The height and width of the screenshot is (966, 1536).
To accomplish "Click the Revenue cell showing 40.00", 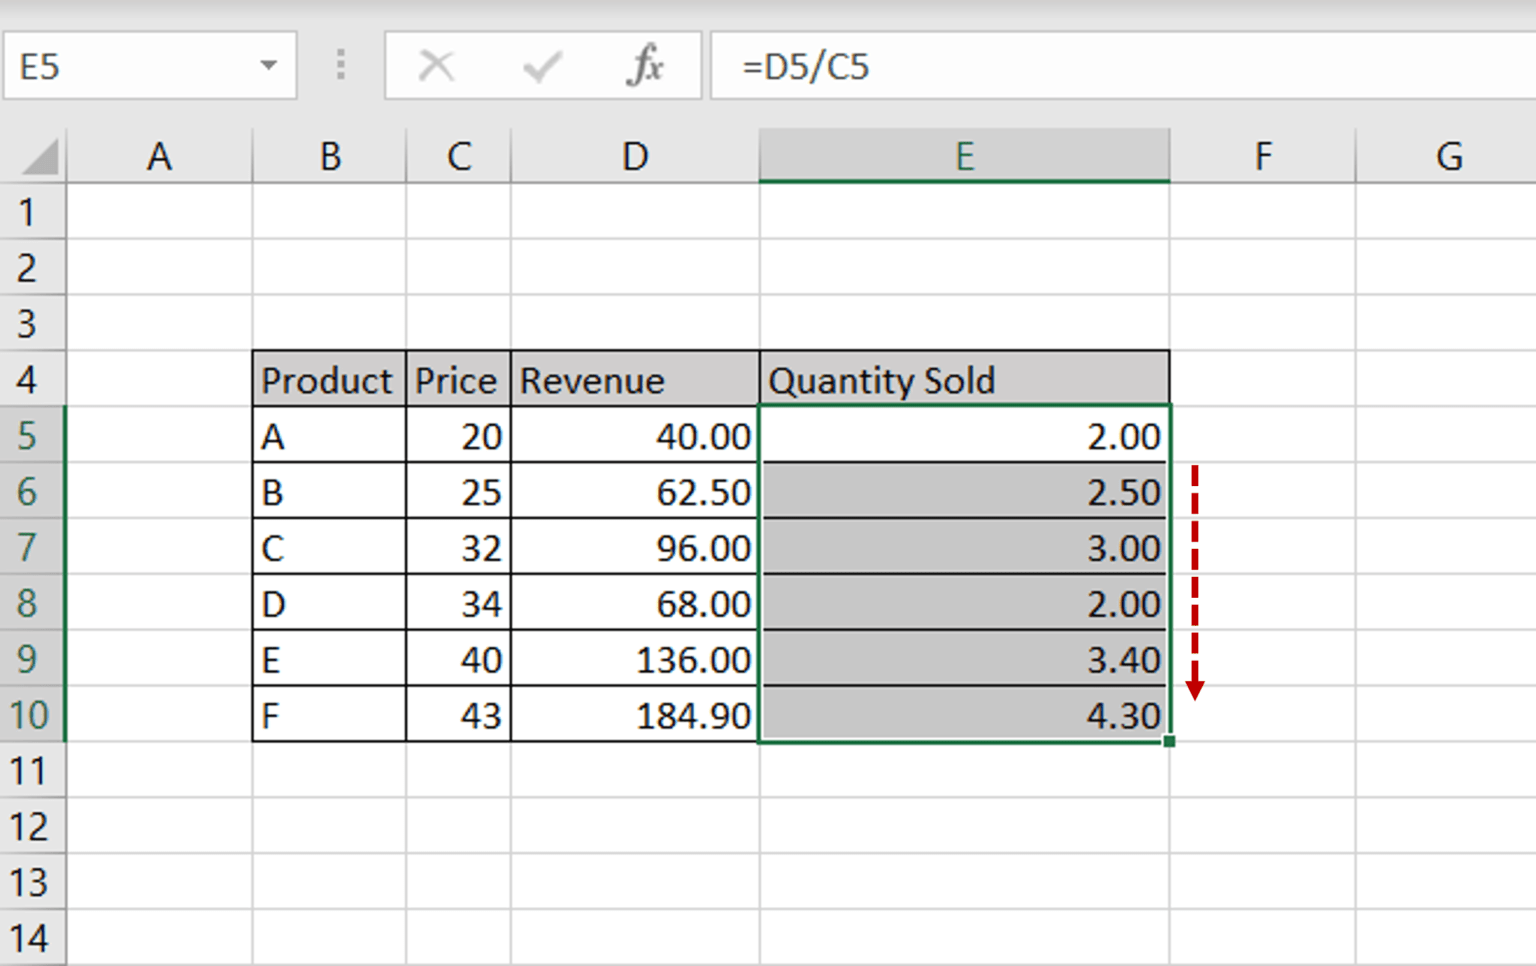I will pos(635,435).
